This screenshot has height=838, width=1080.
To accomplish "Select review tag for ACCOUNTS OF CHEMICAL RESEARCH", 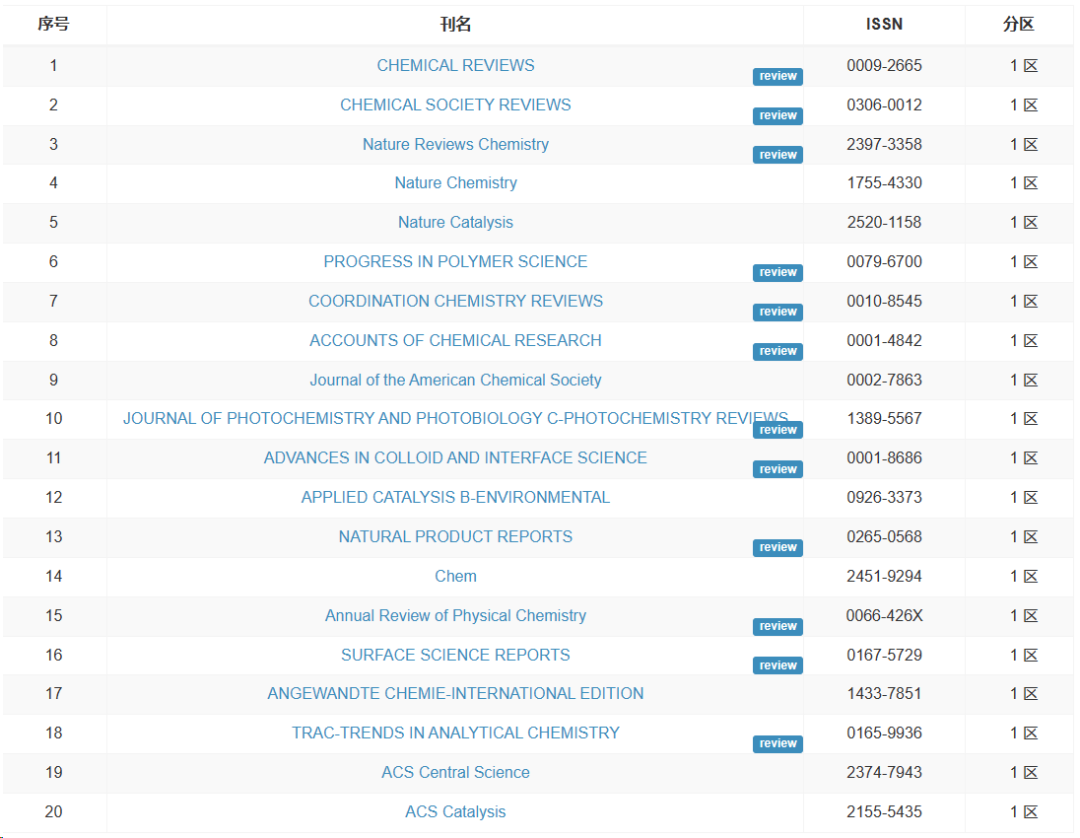I will [778, 351].
